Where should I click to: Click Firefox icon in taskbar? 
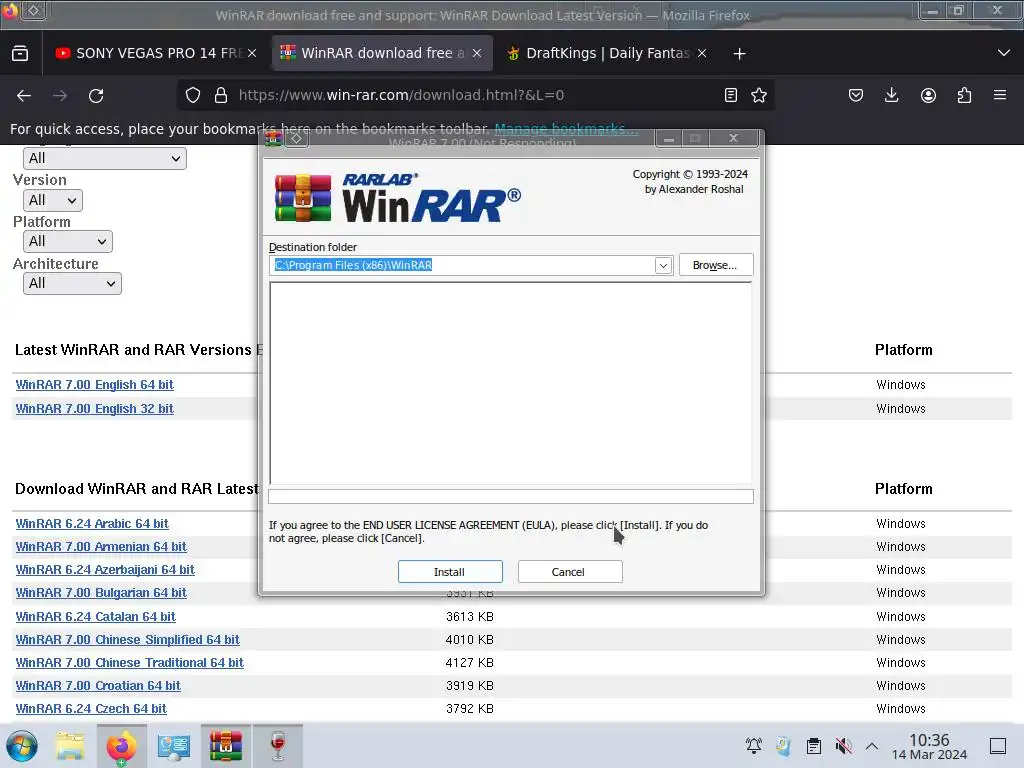(121, 746)
